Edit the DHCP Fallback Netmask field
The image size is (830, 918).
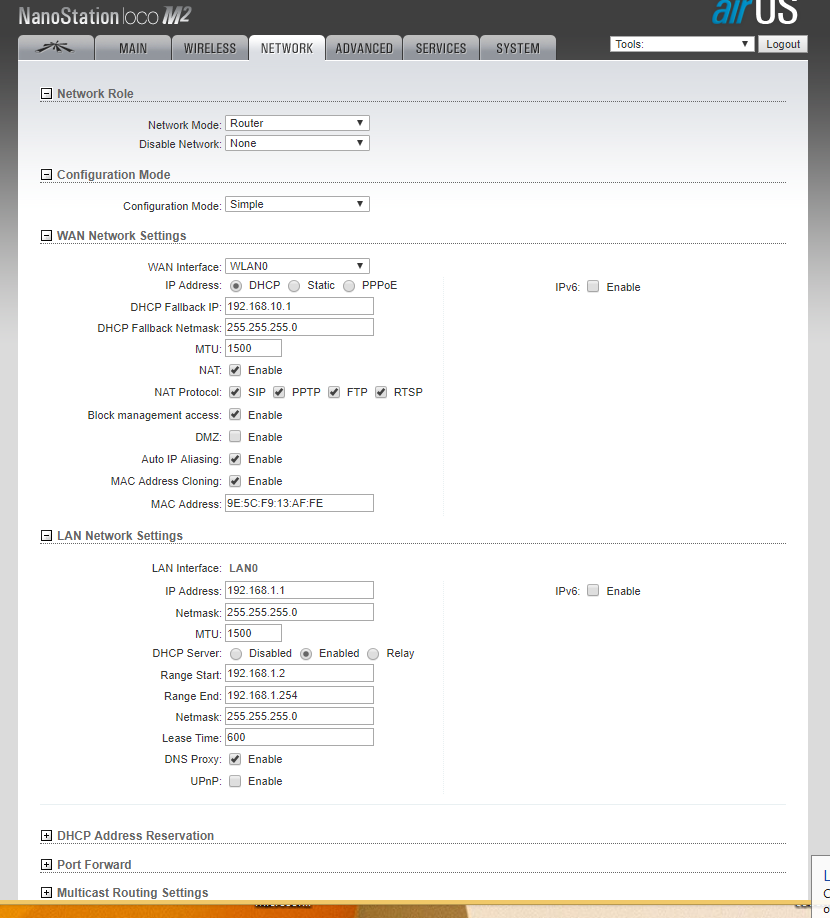click(x=299, y=327)
